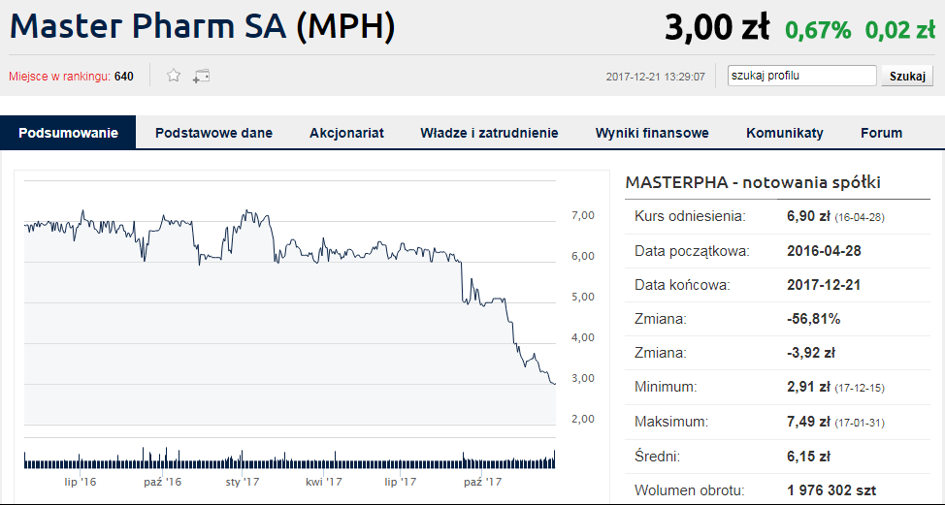Screen dimensions: 945x505
Task: Open the Podsumowanie tab
Action: (68, 133)
